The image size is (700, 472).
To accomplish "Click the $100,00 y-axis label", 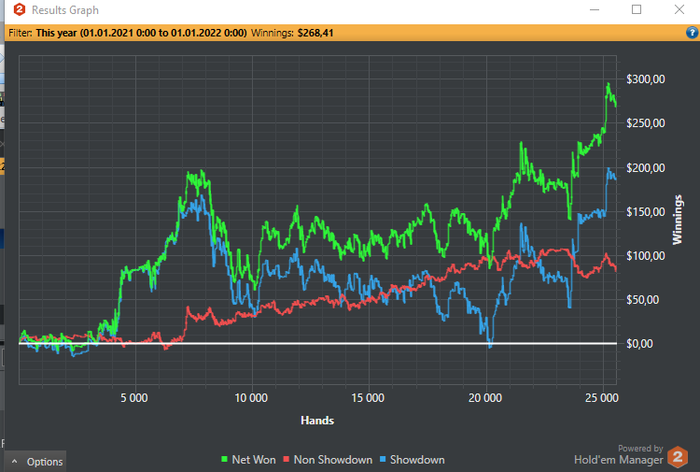I will (646, 255).
